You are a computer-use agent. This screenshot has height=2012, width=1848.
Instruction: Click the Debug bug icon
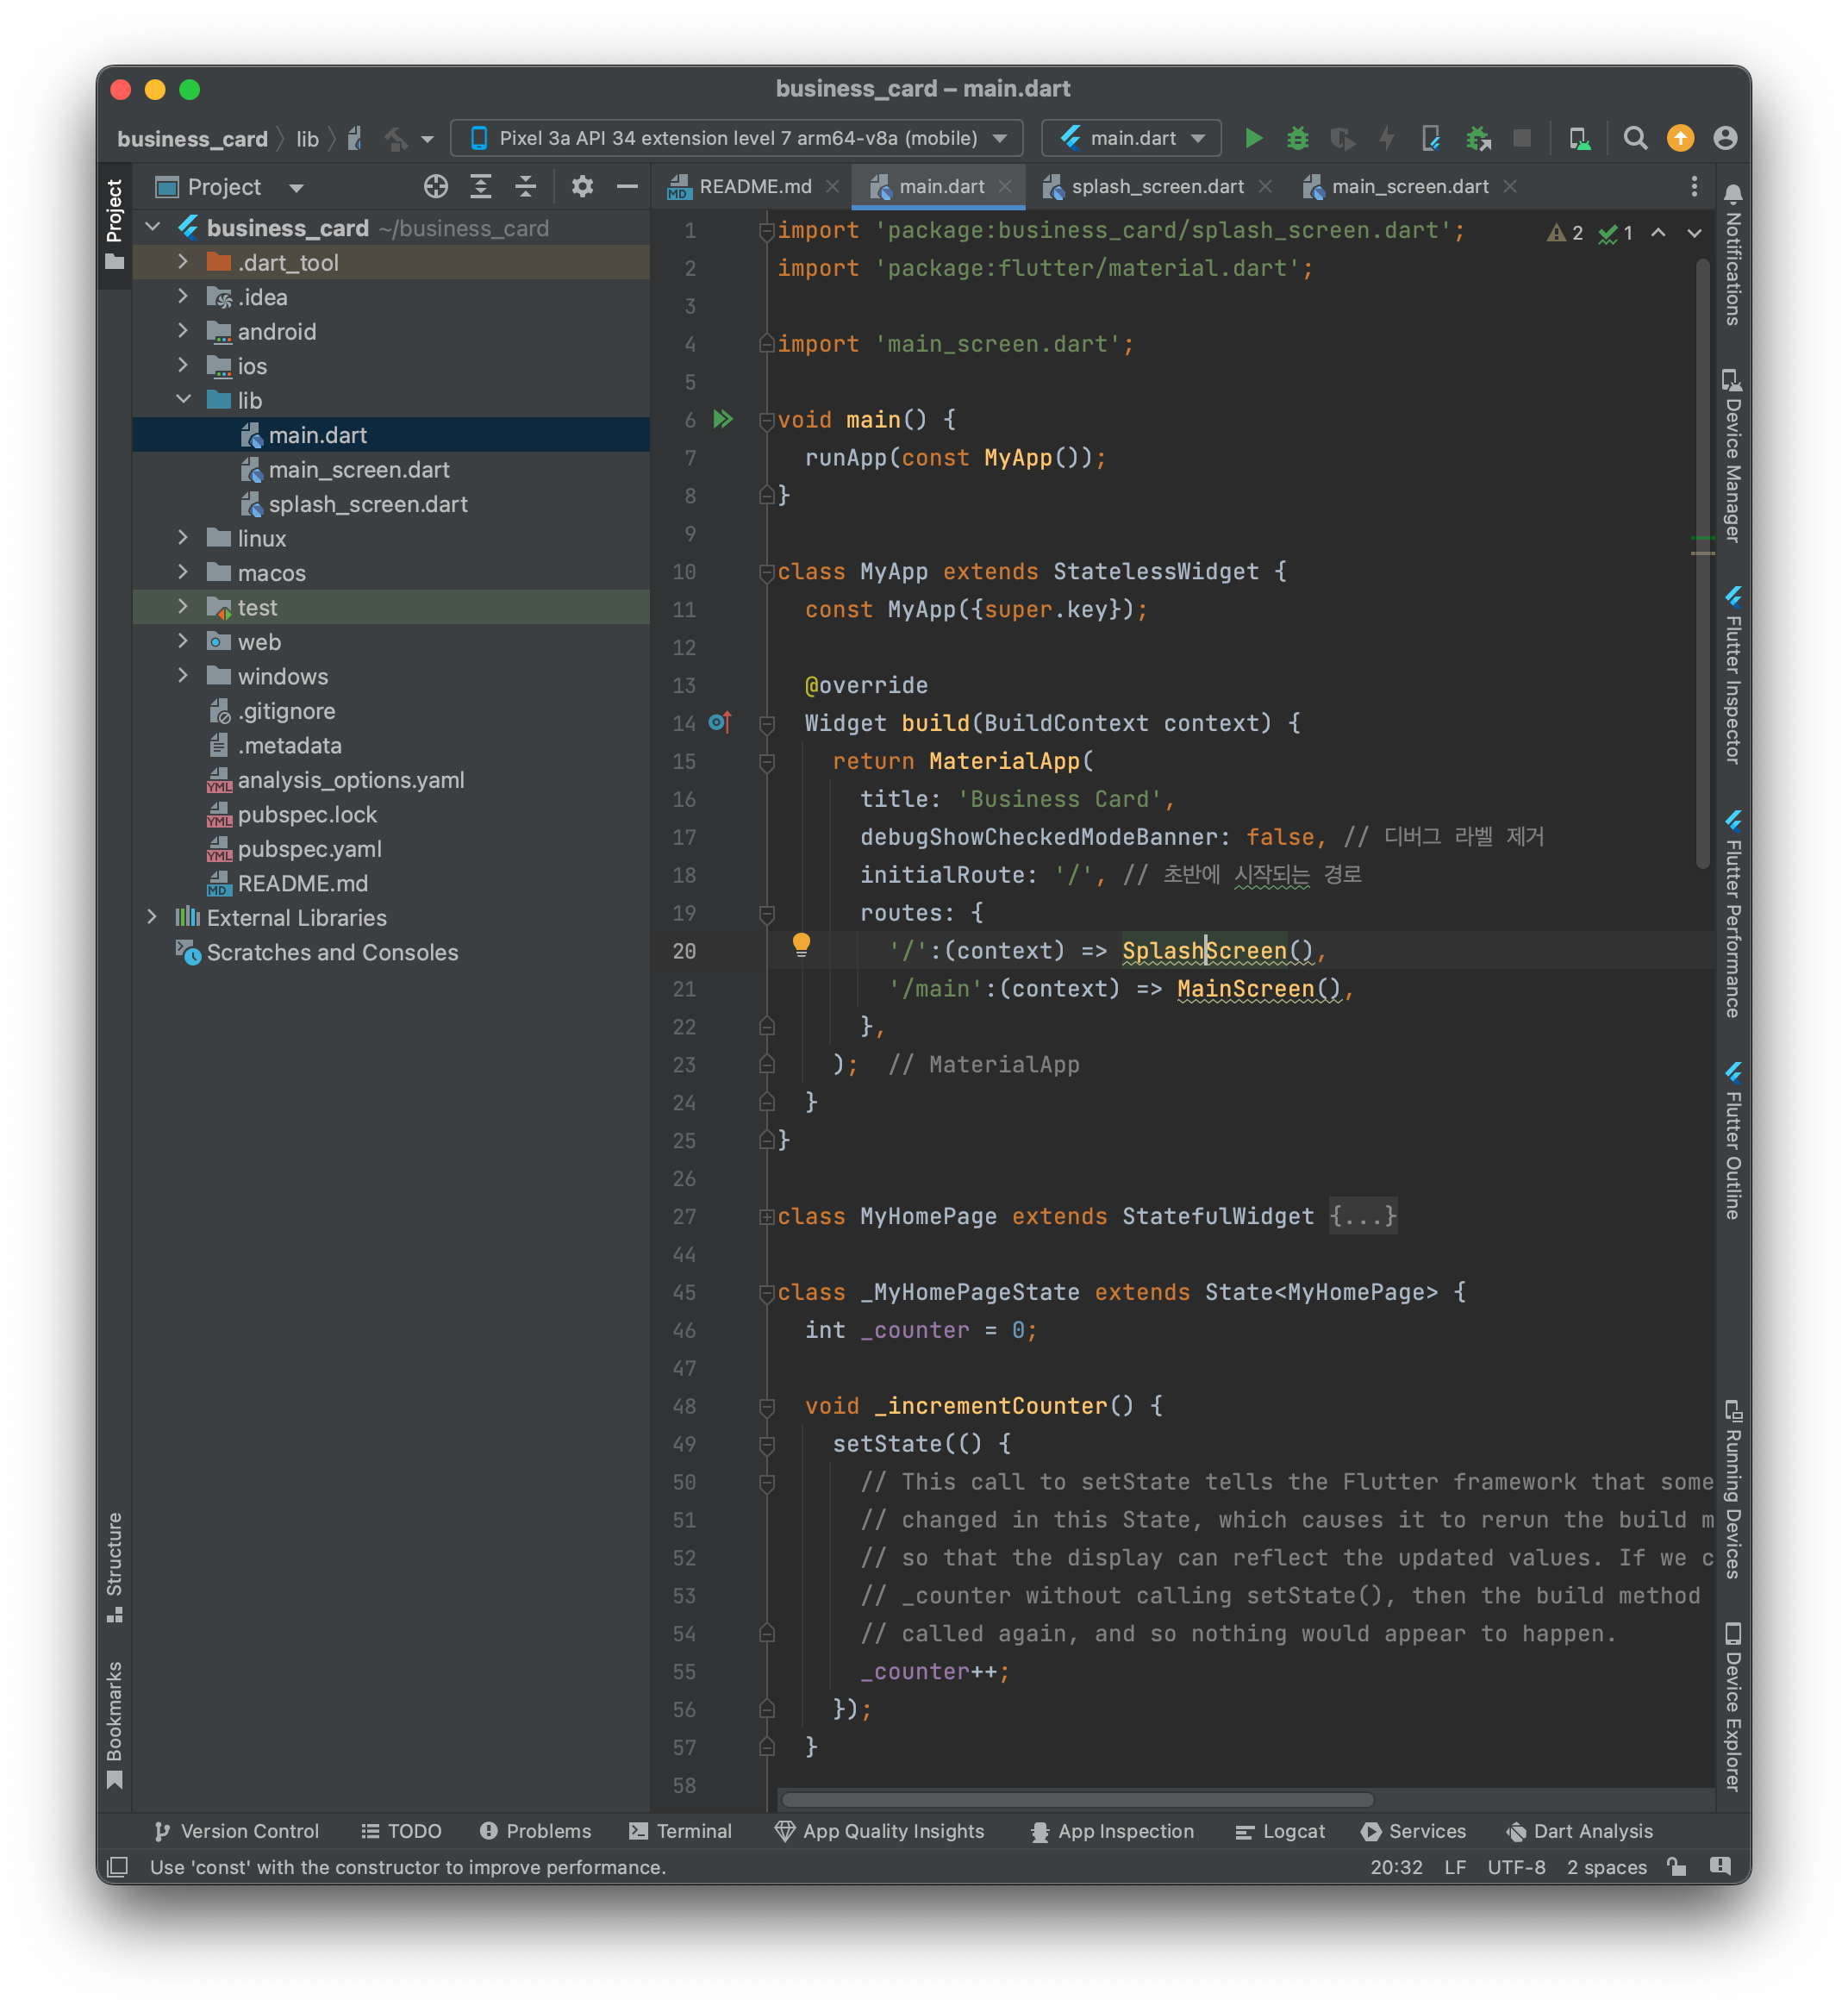(x=1297, y=138)
